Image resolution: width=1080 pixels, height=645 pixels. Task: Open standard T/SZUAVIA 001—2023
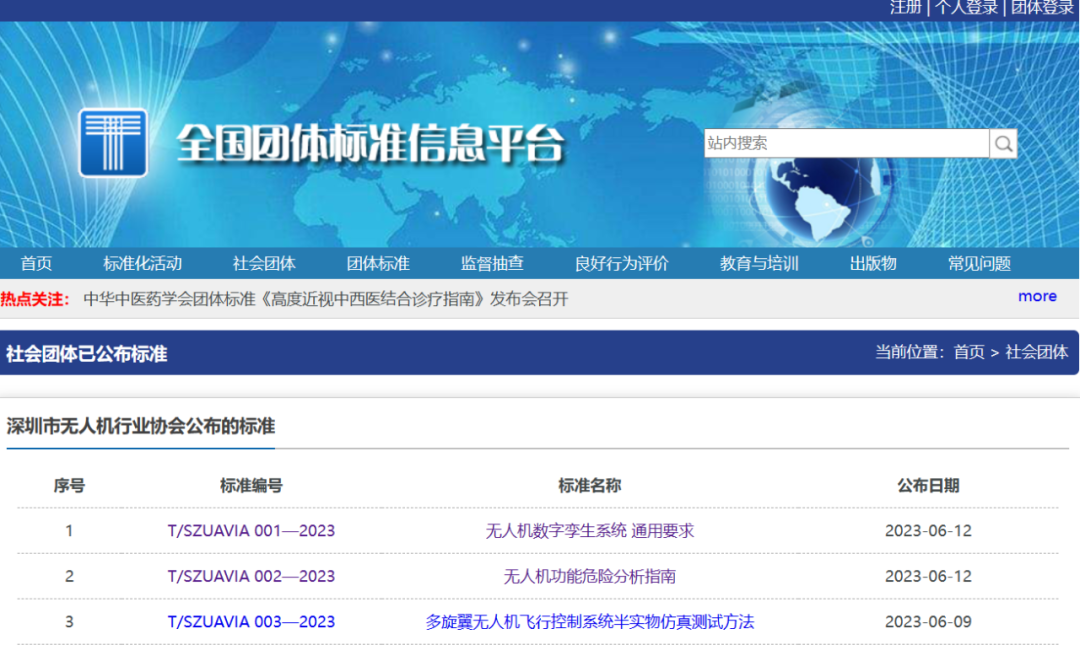click(x=251, y=530)
